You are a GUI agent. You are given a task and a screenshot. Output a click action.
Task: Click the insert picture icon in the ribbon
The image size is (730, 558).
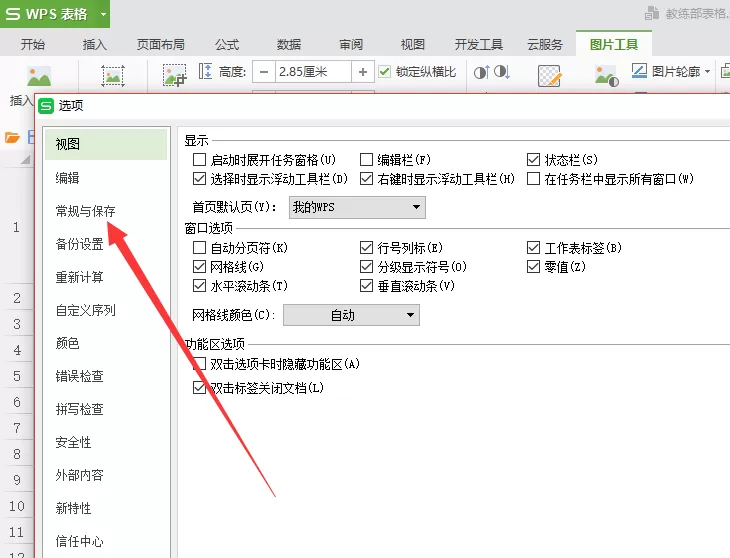coord(39,76)
